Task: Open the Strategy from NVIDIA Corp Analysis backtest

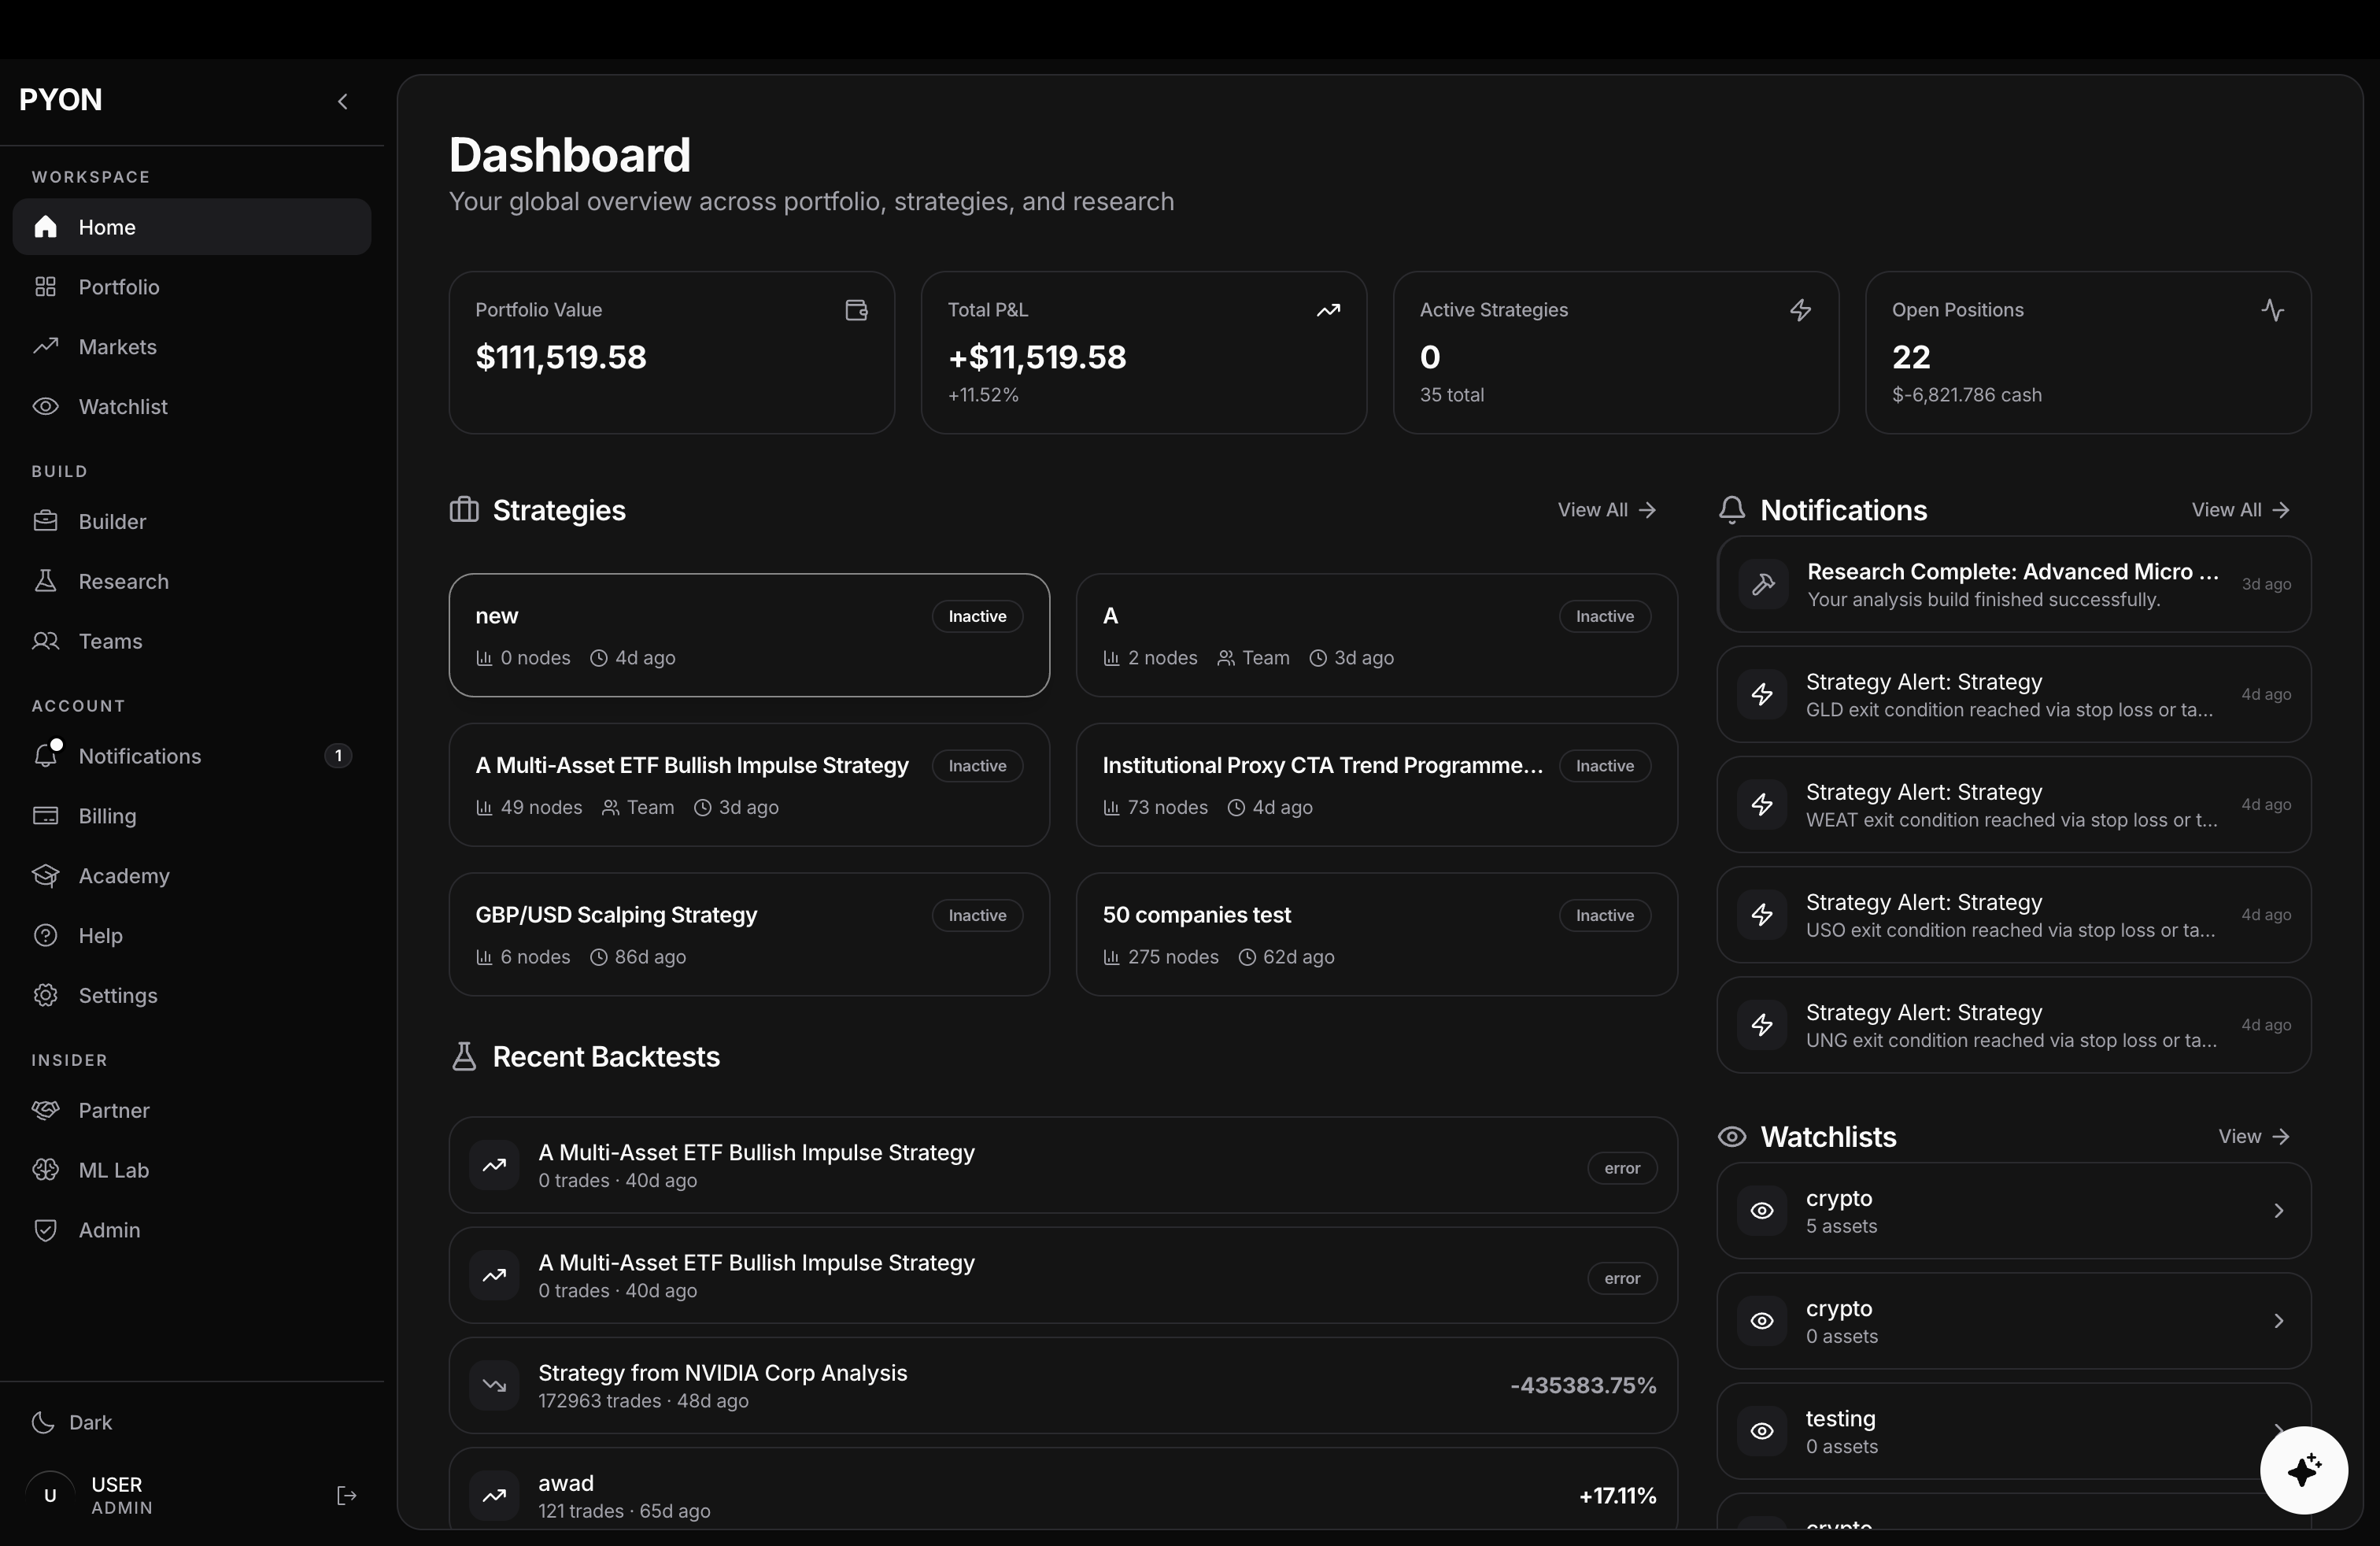Action: 1063,1386
